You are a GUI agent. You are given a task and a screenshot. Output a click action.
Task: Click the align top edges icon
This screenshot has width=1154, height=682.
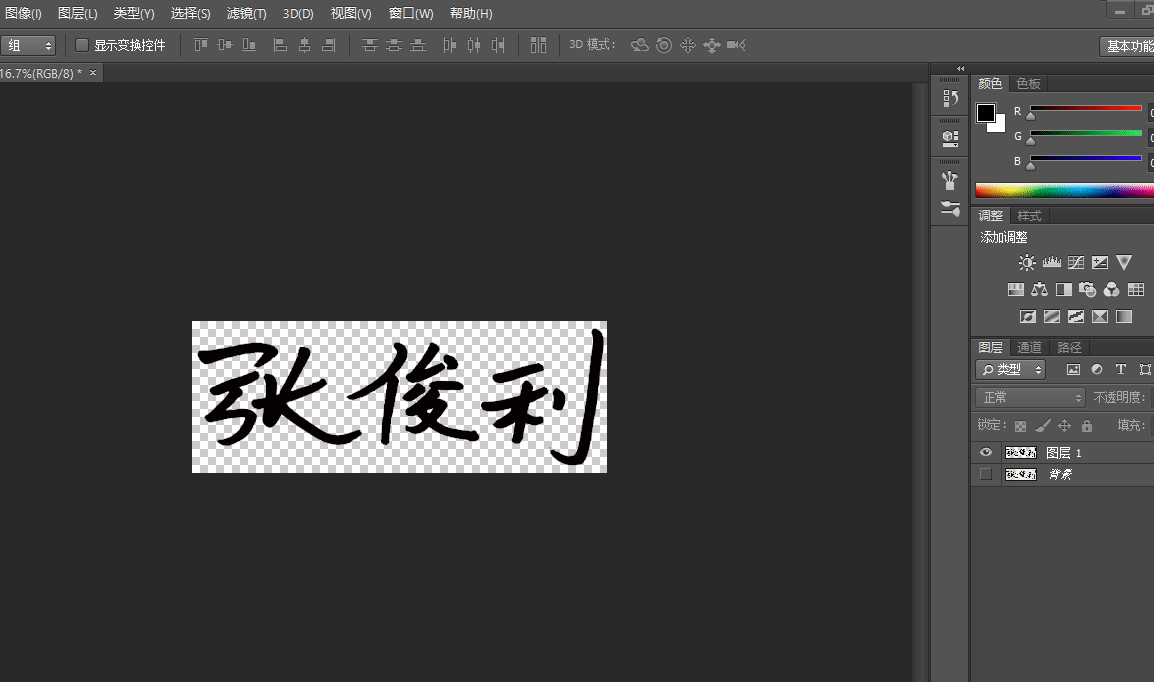coord(201,45)
